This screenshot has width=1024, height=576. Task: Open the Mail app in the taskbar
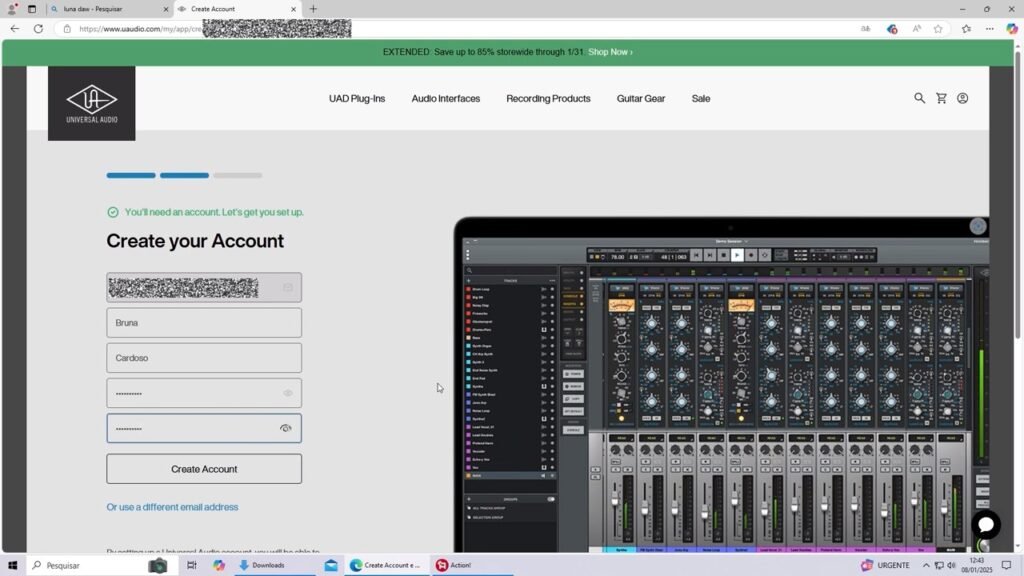click(x=331, y=565)
